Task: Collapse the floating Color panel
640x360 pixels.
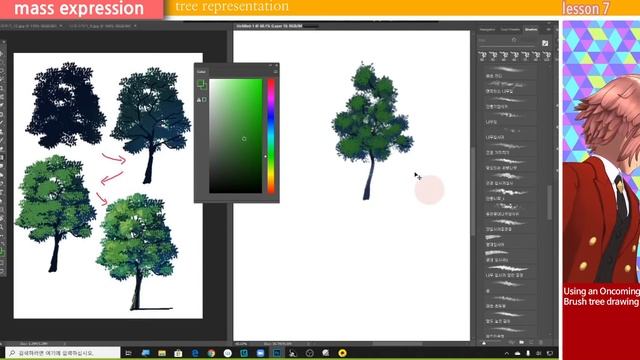Action: pyautogui.click(x=270, y=65)
